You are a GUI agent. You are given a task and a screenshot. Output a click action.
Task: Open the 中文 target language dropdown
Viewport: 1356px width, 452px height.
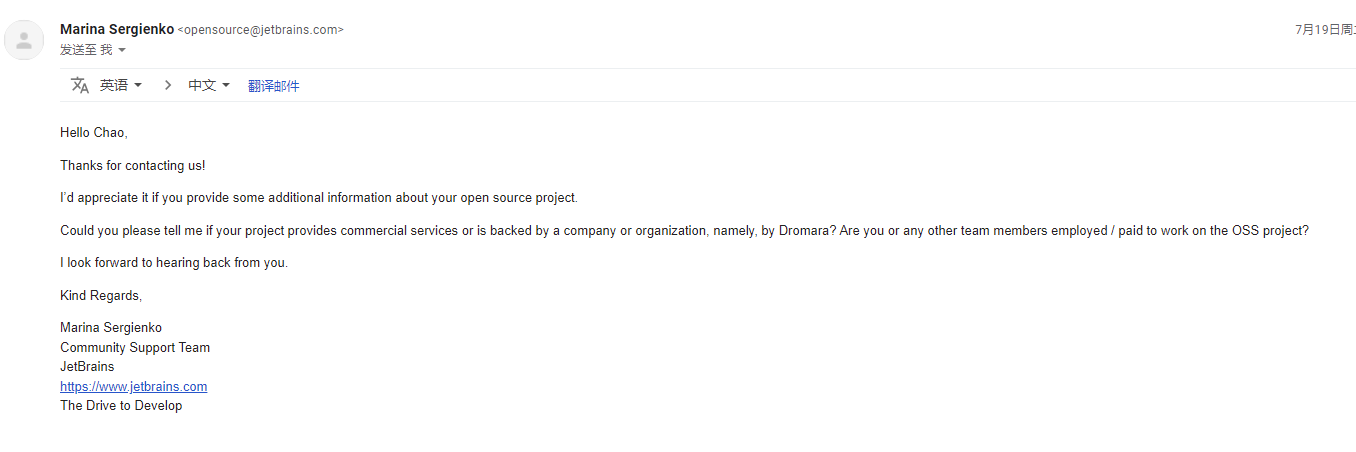click(x=209, y=85)
